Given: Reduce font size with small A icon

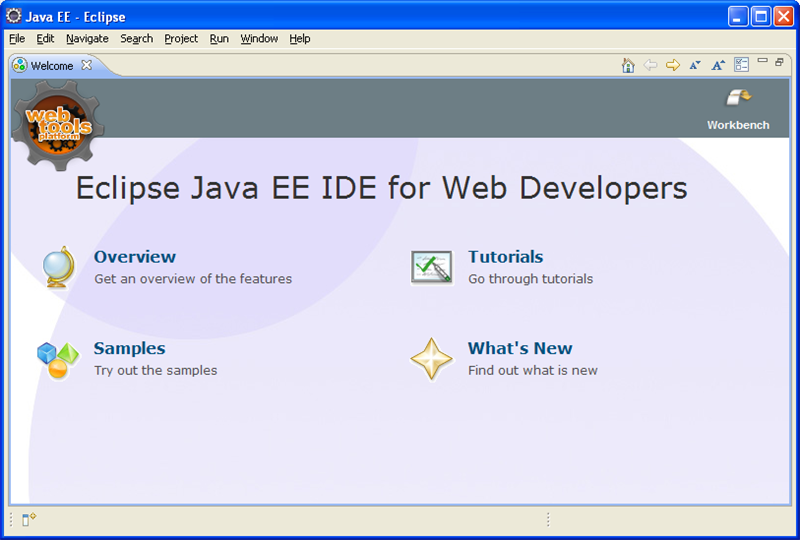Looking at the screenshot, I should [695, 65].
